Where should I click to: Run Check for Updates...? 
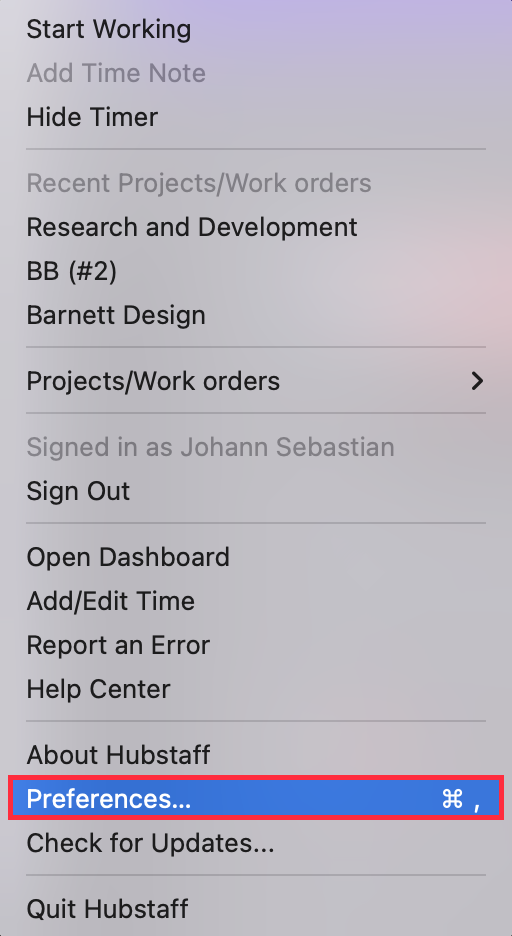pyautogui.click(x=256, y=843)
